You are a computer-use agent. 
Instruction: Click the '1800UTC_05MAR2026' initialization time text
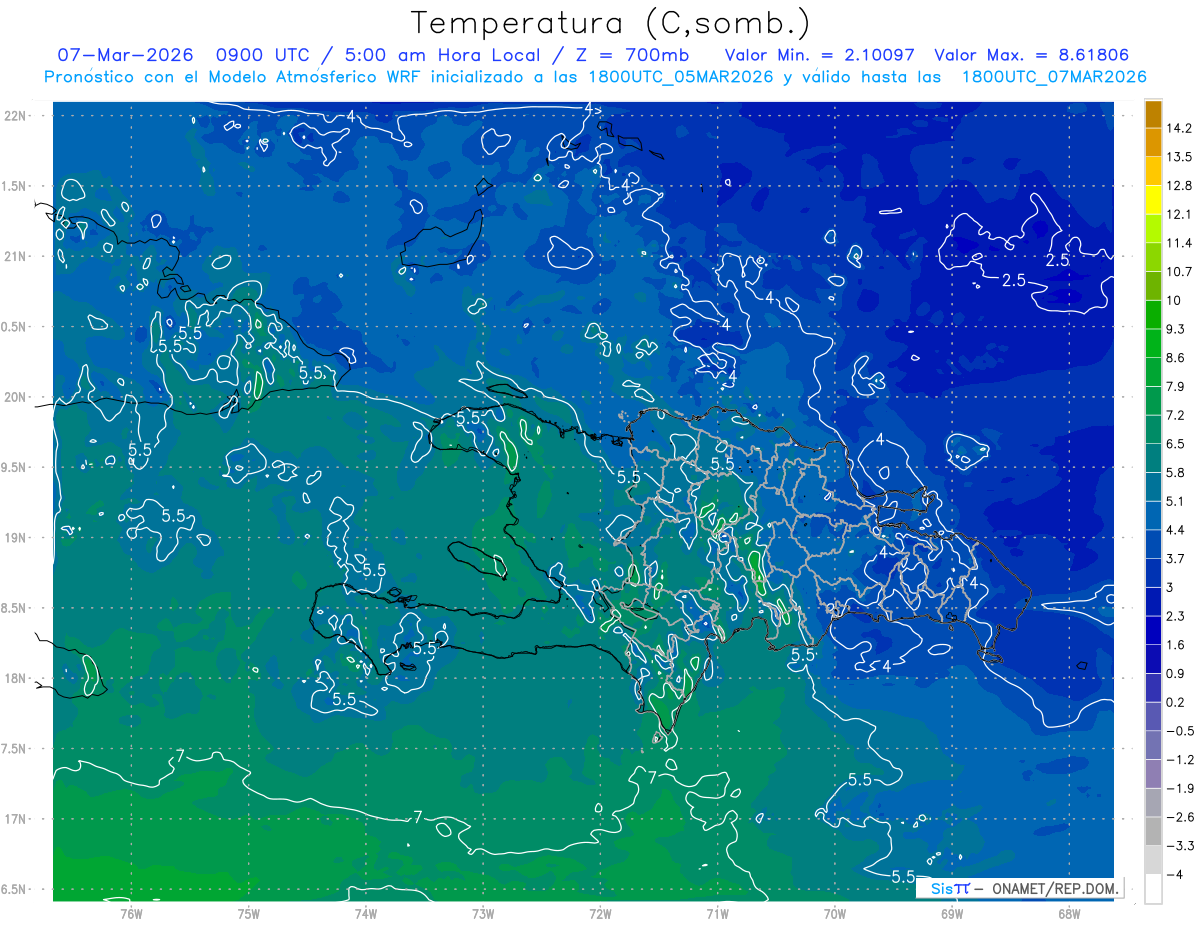(x=680, y=77)
